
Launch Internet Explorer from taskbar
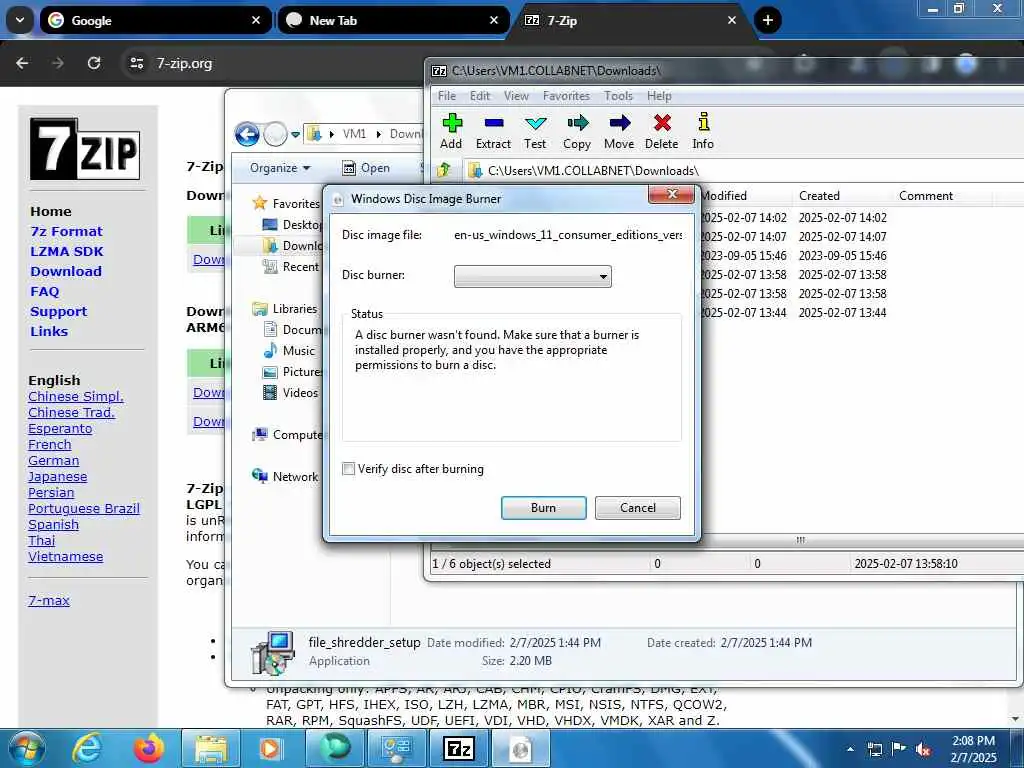coord(87,748)
